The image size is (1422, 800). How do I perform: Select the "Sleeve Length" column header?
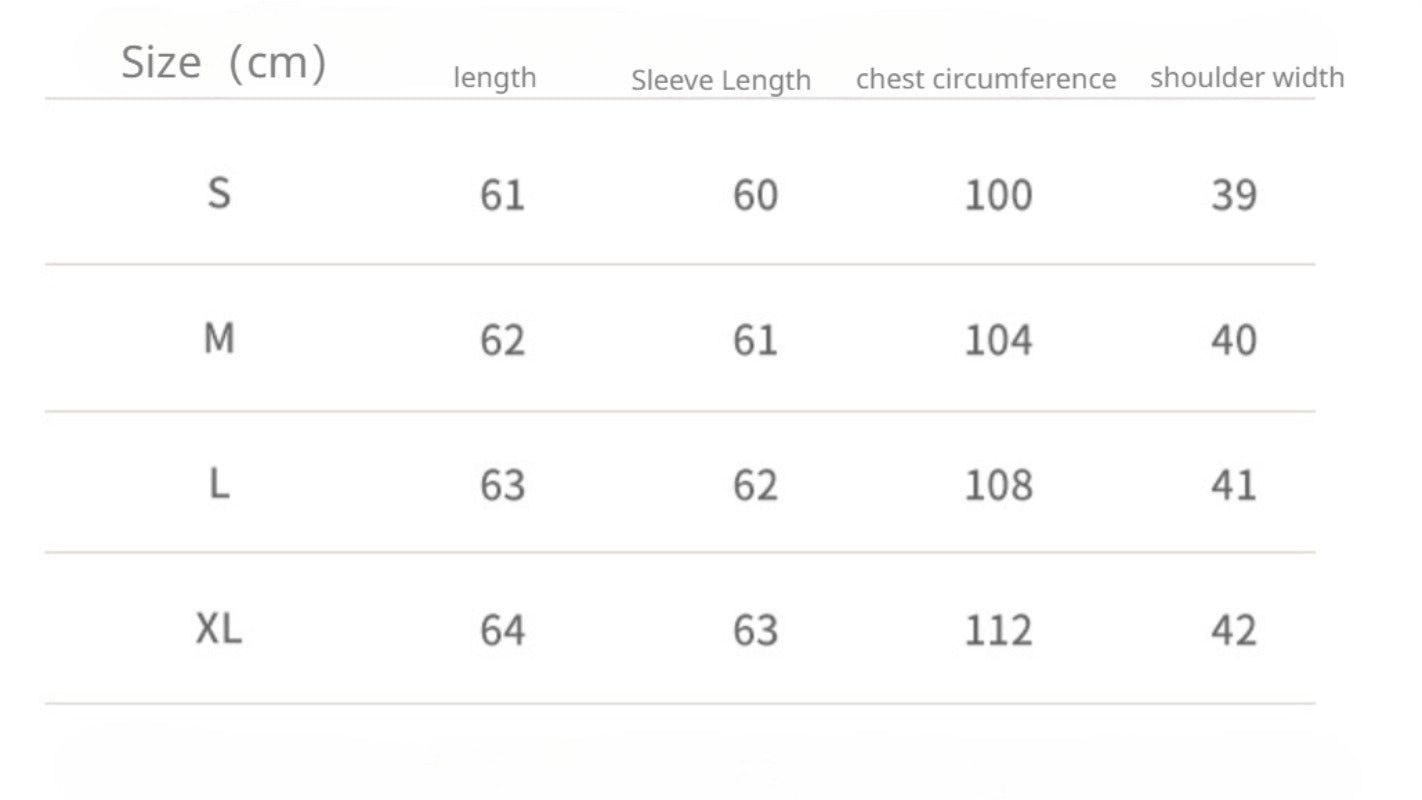(x=720, y=80)
